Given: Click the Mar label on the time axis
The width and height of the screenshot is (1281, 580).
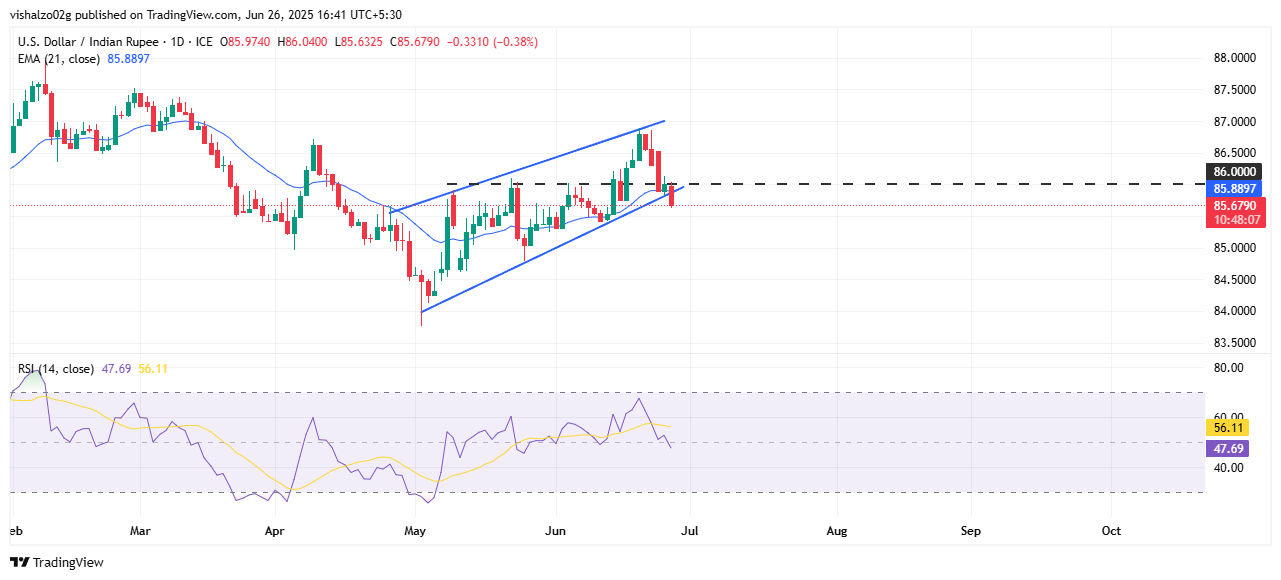Looking at the screenshot, I should (x=139, y=531).
